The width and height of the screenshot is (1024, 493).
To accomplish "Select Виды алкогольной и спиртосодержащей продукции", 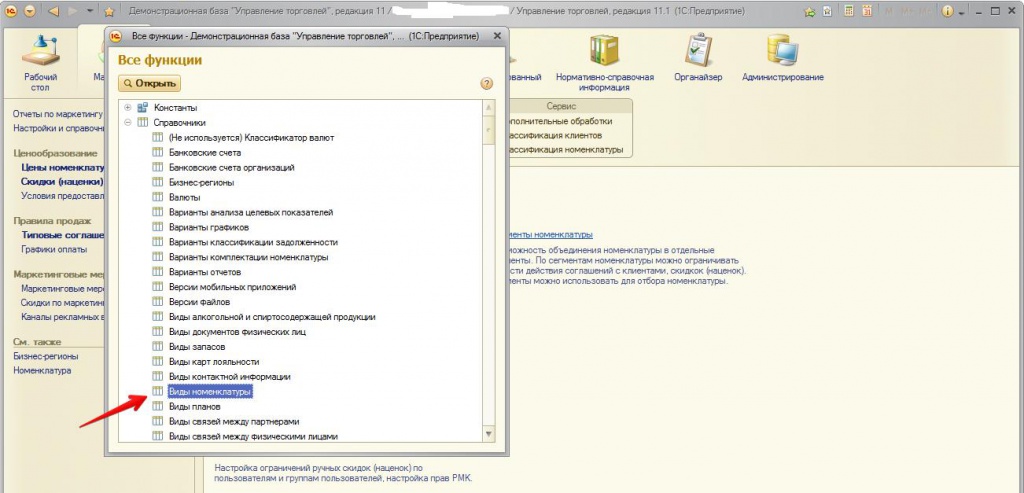I will pos(272,317).
